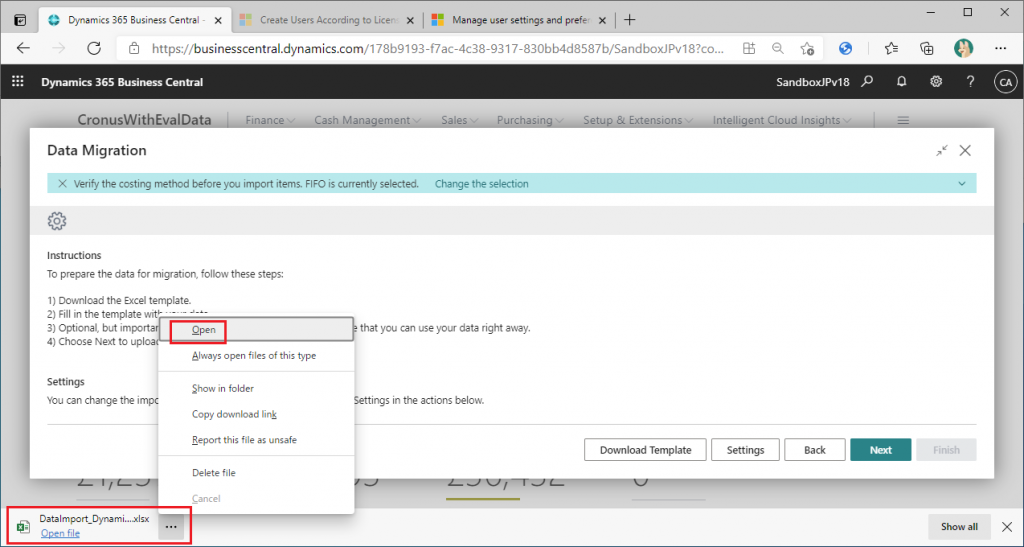Click the browser profile picture
The height and width of the screenshot is (547, 1024).
[x=963, y=48]
